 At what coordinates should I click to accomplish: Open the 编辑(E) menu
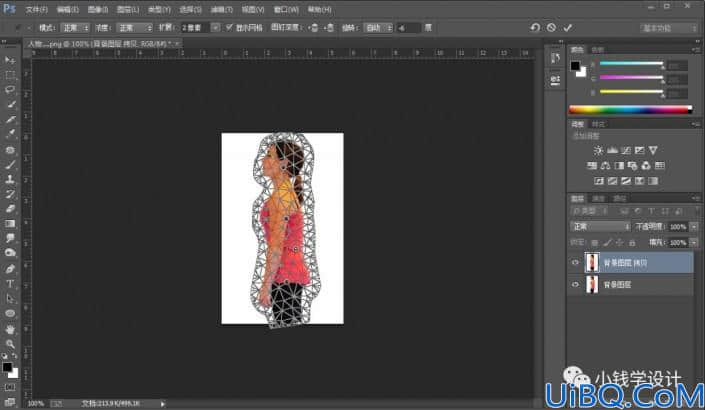tap(67, 9)
